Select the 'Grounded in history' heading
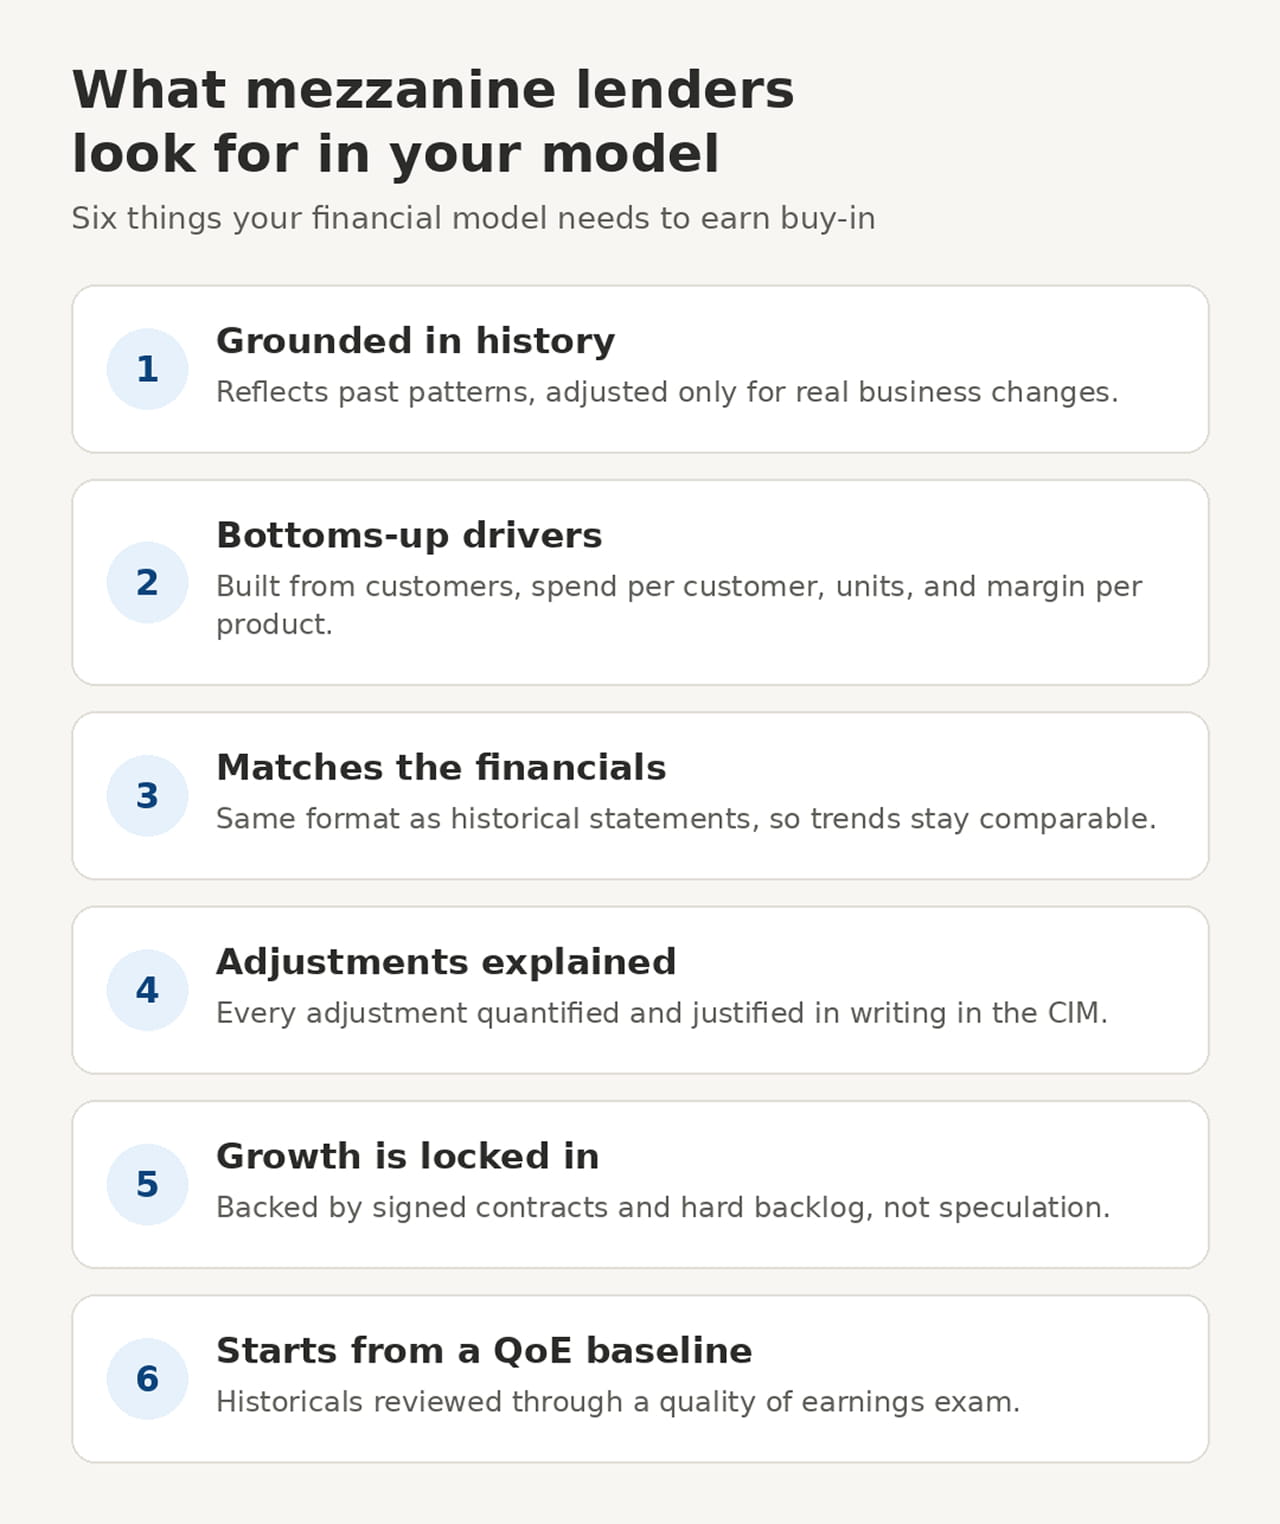Image resolution: width=1280 pixels, height=1524 pixels. coord(415,341)
